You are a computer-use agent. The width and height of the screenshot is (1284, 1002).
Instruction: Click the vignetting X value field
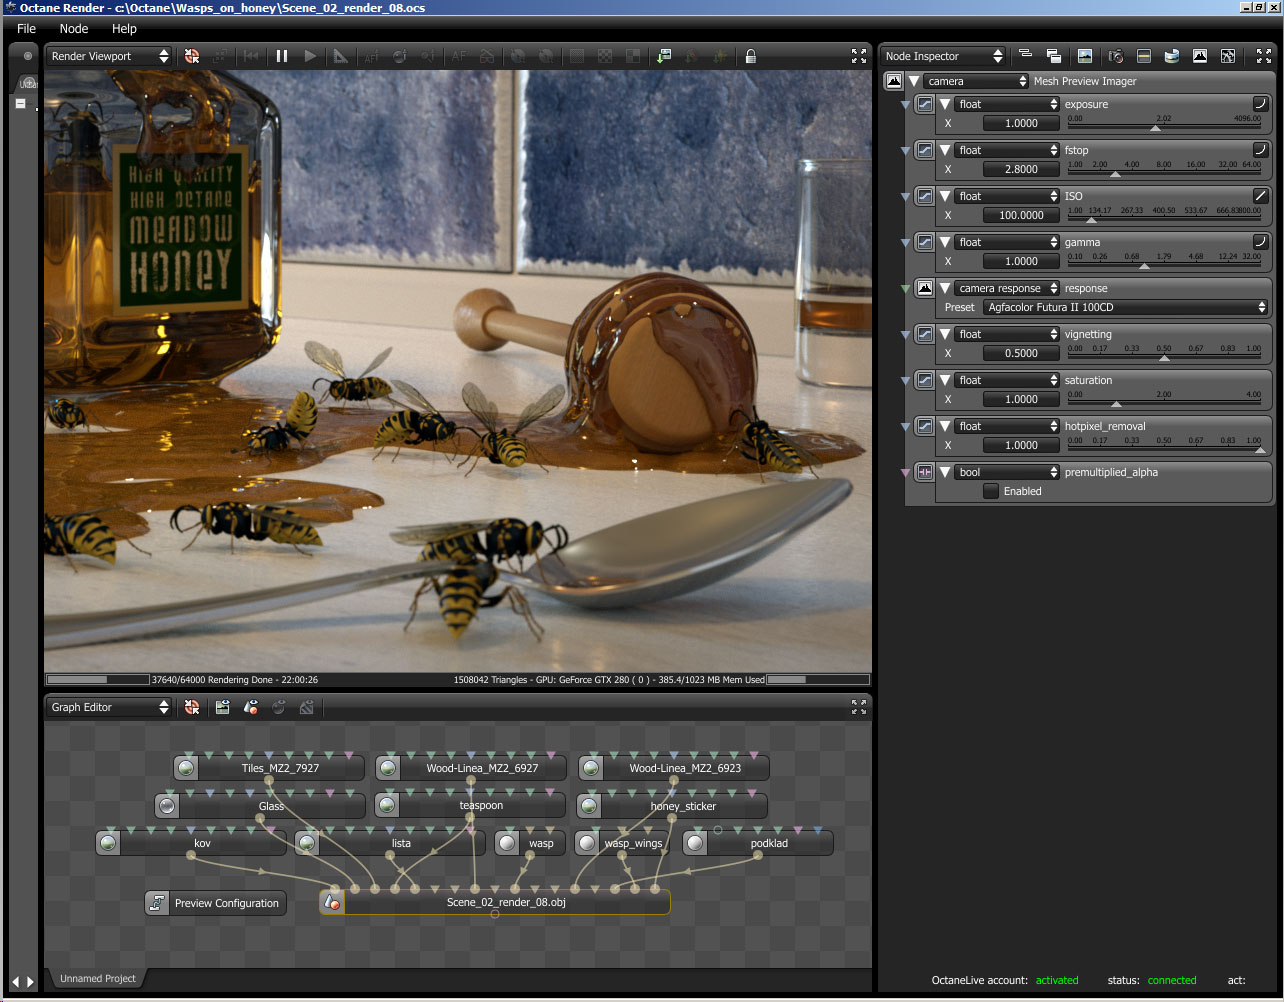point(1020,353)
